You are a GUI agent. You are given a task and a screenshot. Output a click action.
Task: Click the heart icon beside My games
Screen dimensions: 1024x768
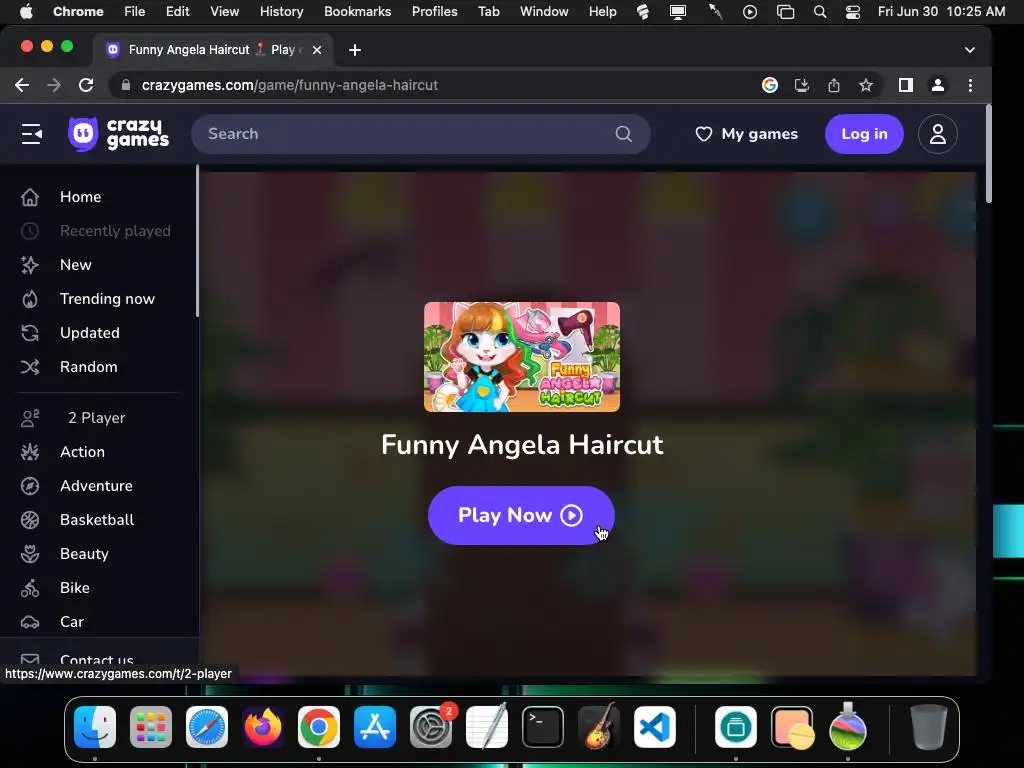703,134
